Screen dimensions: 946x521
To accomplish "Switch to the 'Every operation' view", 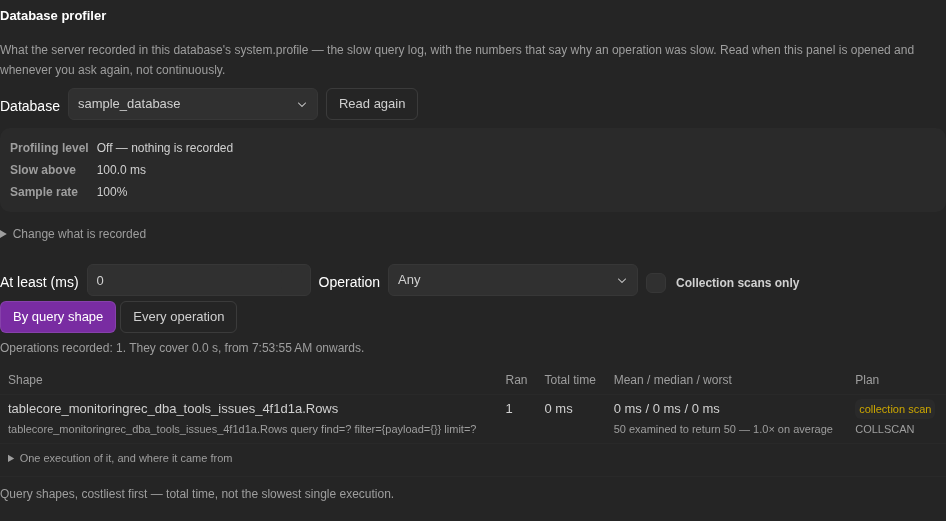I will [x=179, y=317].
